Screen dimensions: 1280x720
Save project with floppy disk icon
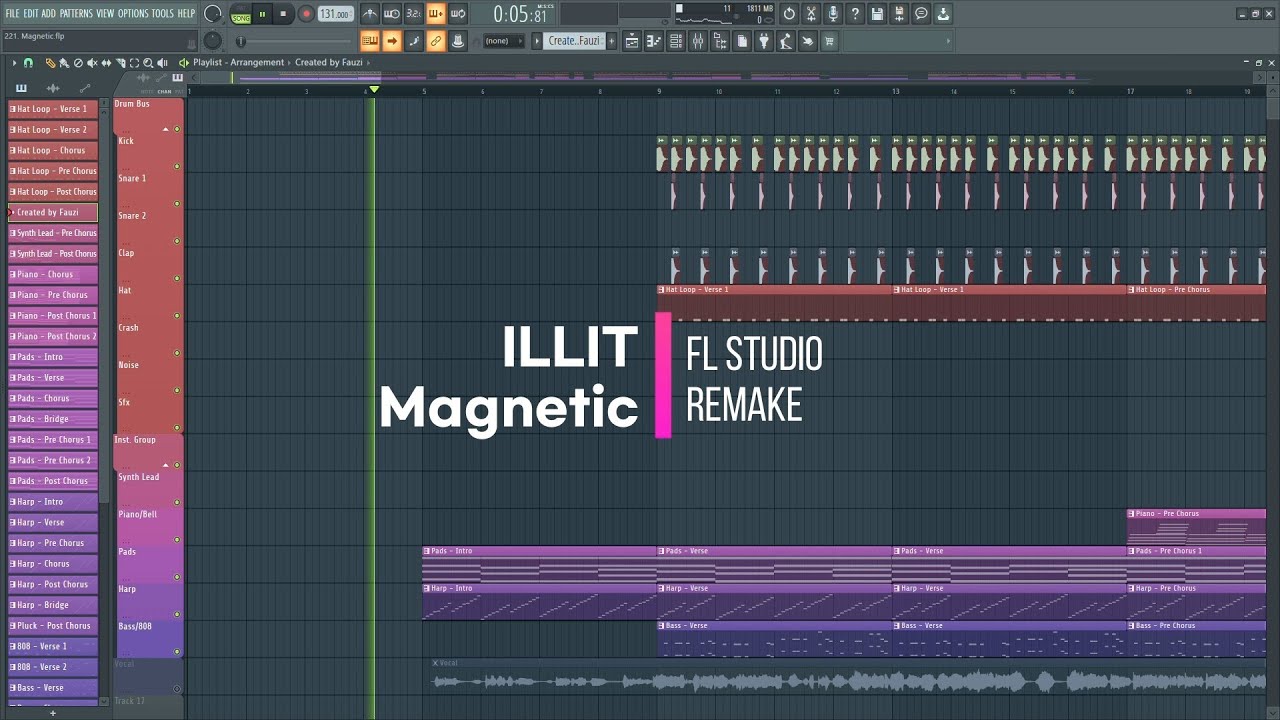877,14
